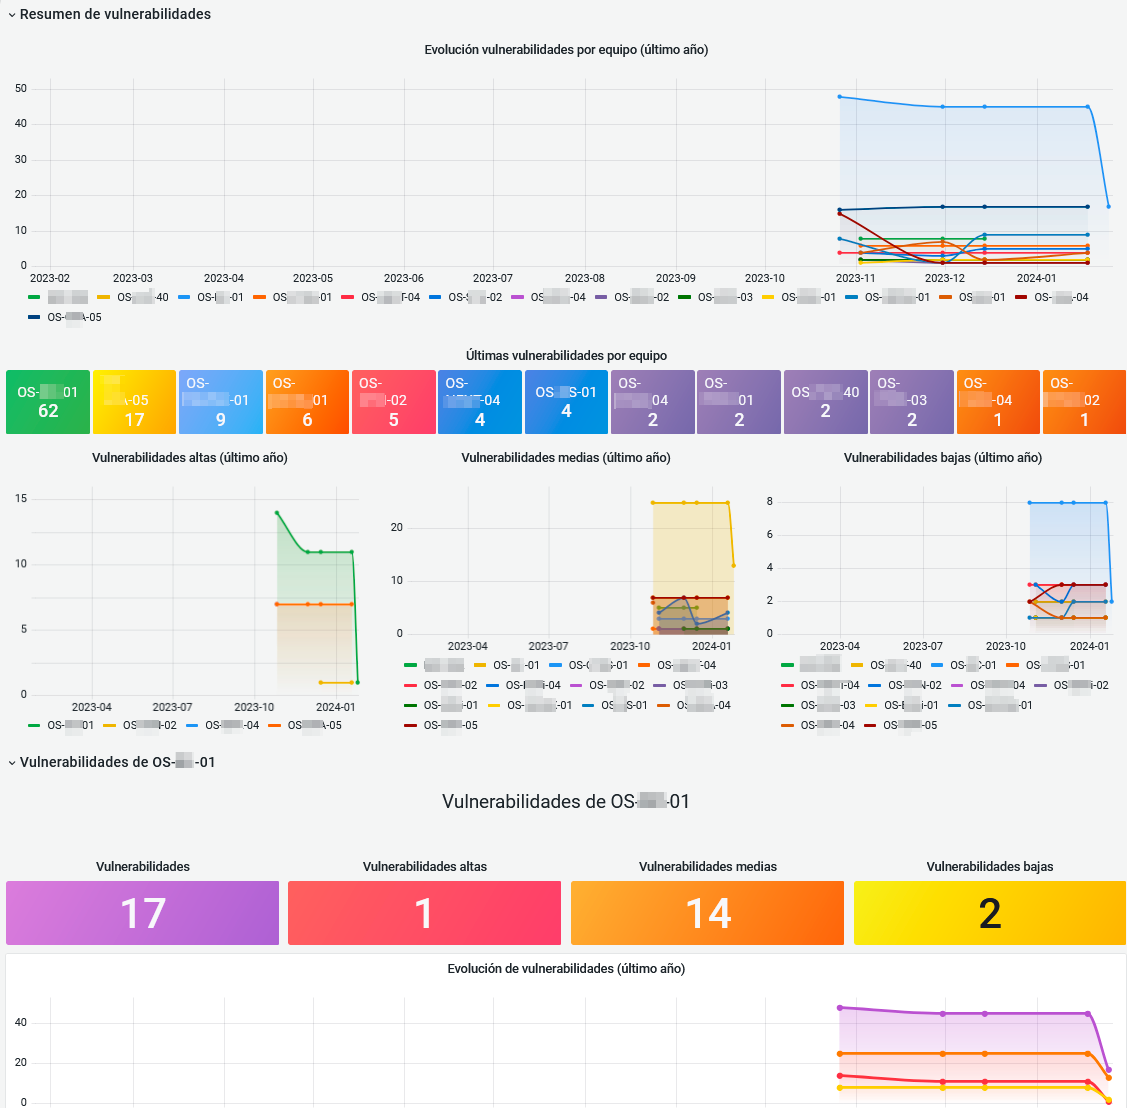
Task: Click blue -04 legend swatch under altas chart
Action: [x=191, y=726]
